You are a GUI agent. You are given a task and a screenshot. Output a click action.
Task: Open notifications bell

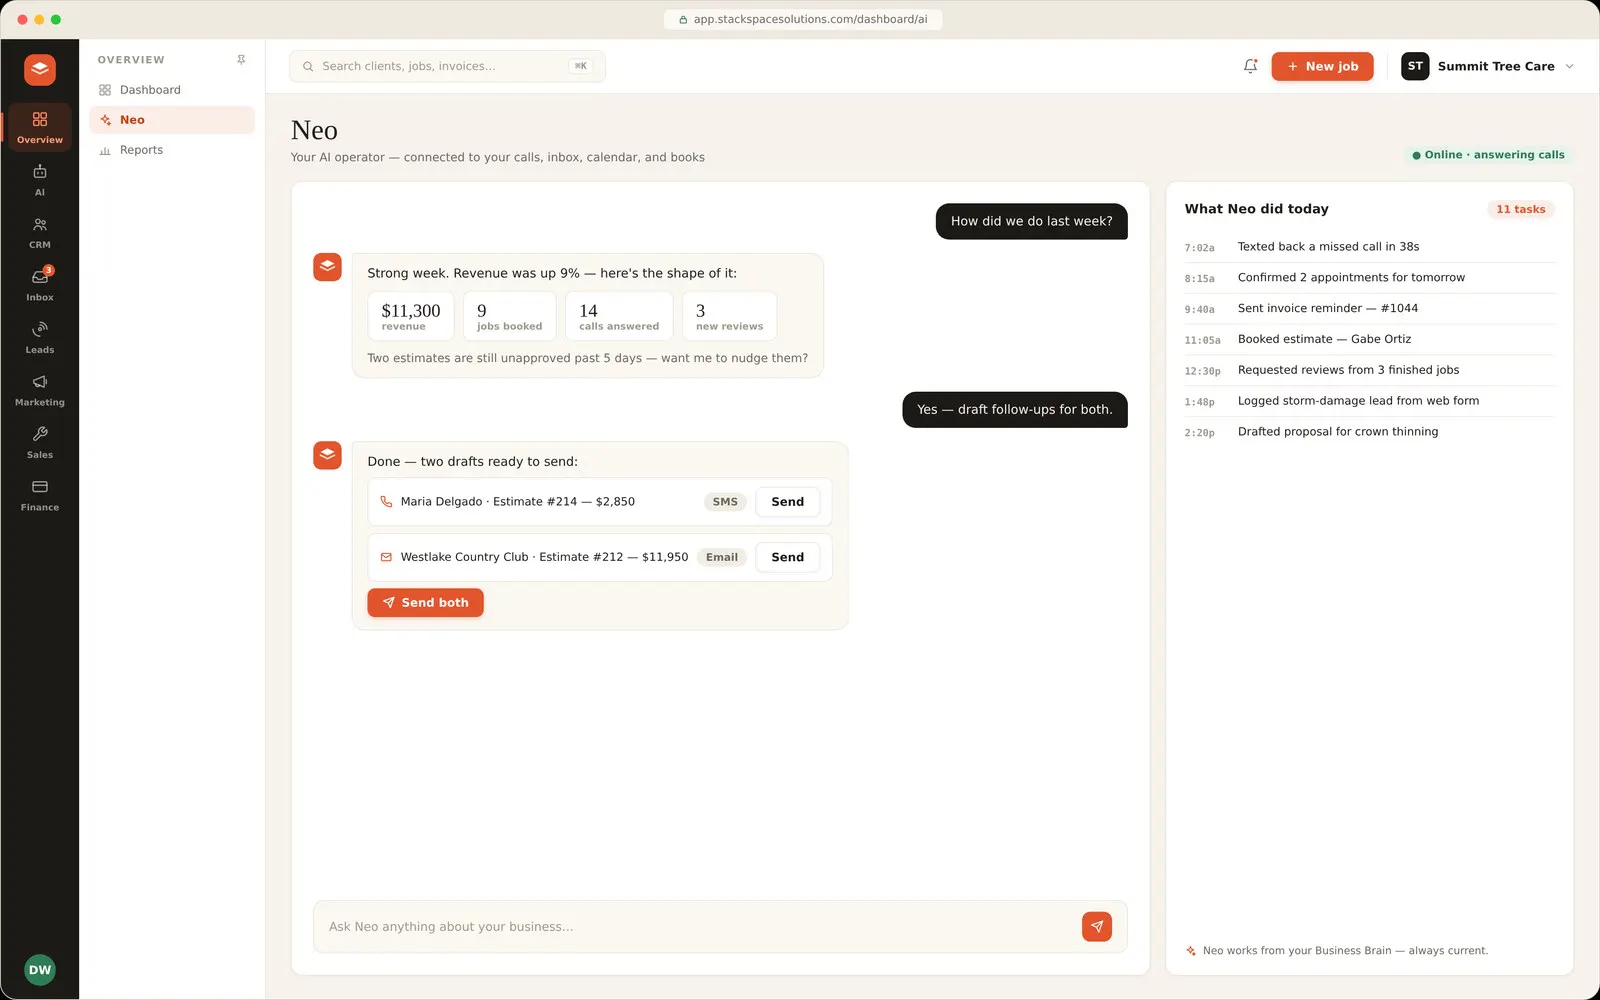tap(1250, 66)
